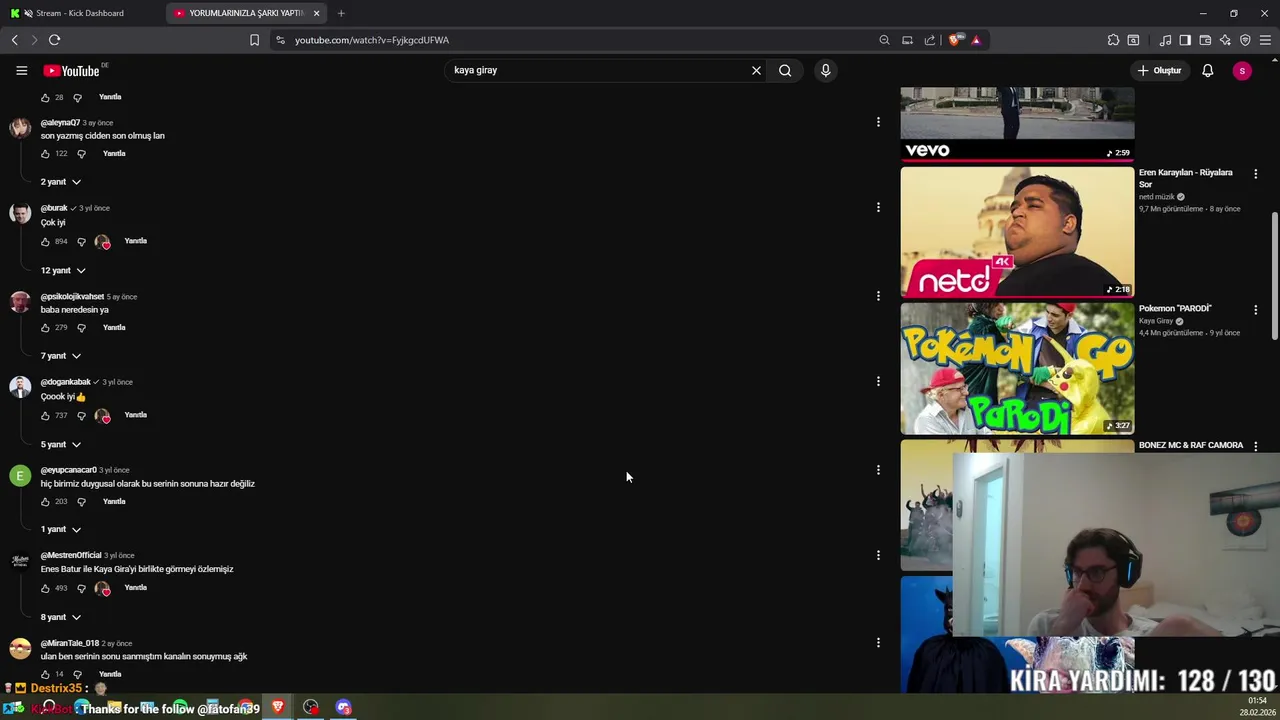Viewport: 1280px width, 720px height.
Task: Open options for @burak's comment
Action: click(x=878, y=207)
